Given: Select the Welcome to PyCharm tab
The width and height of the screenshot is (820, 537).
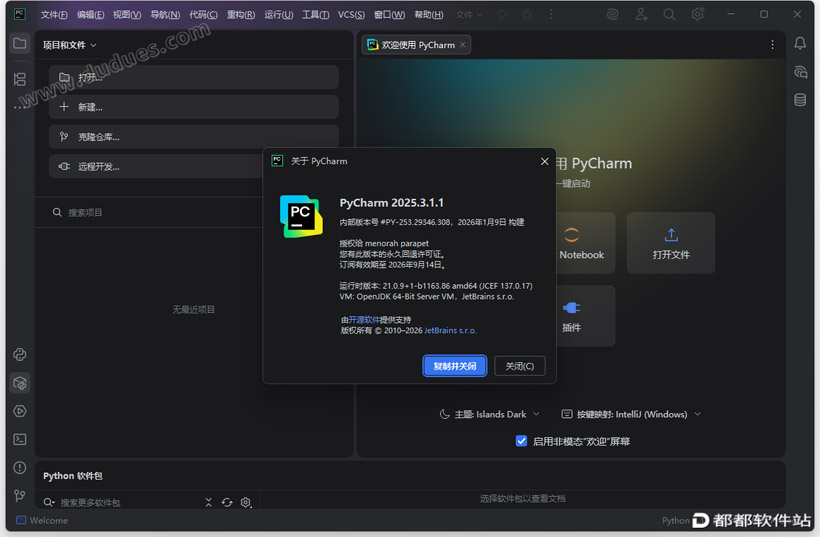Looking at the screenshot, I should tap(416, 45).
